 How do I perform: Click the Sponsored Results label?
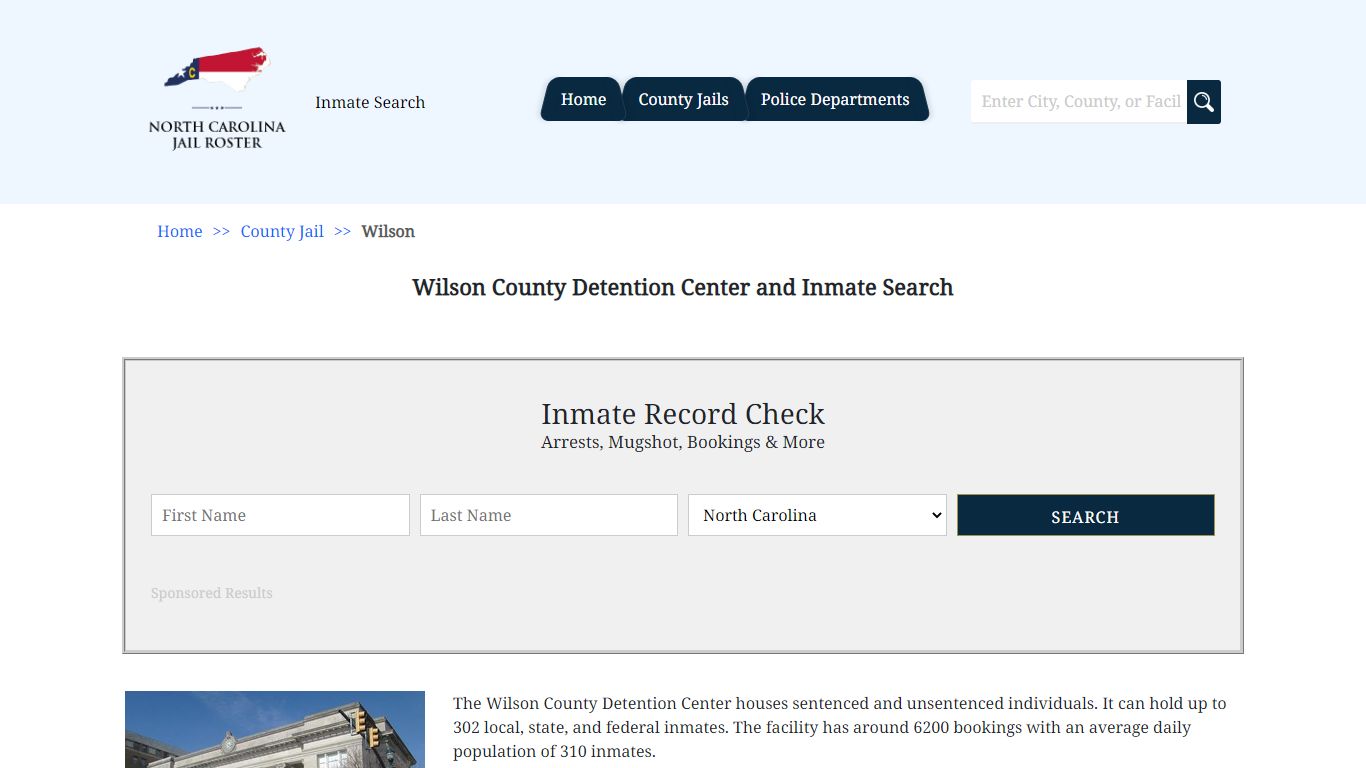coord(211,593)
